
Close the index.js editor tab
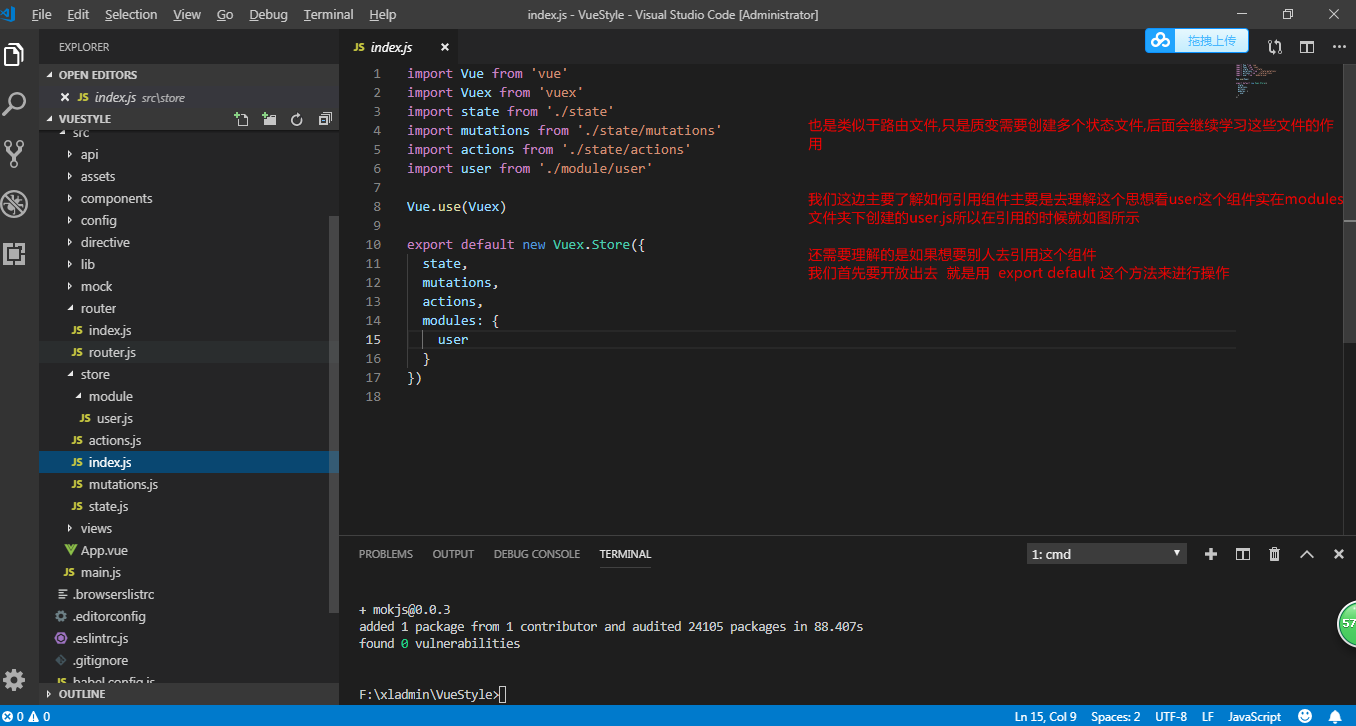tap(445, 47)
